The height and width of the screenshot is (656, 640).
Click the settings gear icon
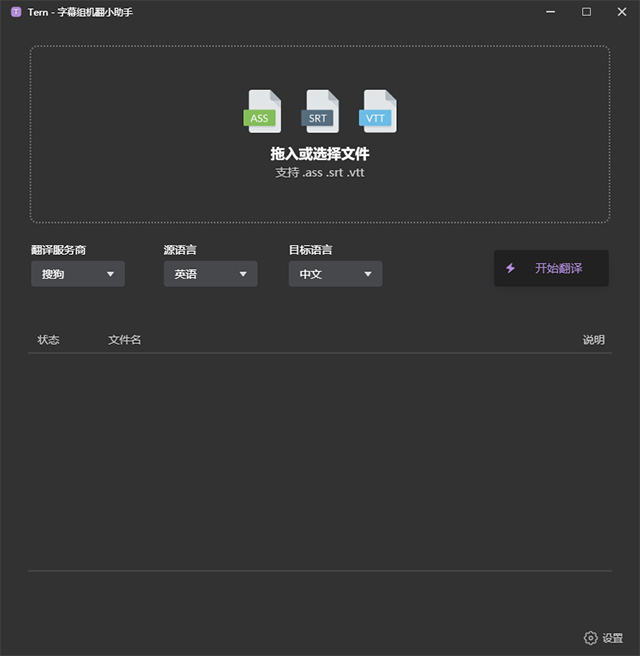pos(591,638)
